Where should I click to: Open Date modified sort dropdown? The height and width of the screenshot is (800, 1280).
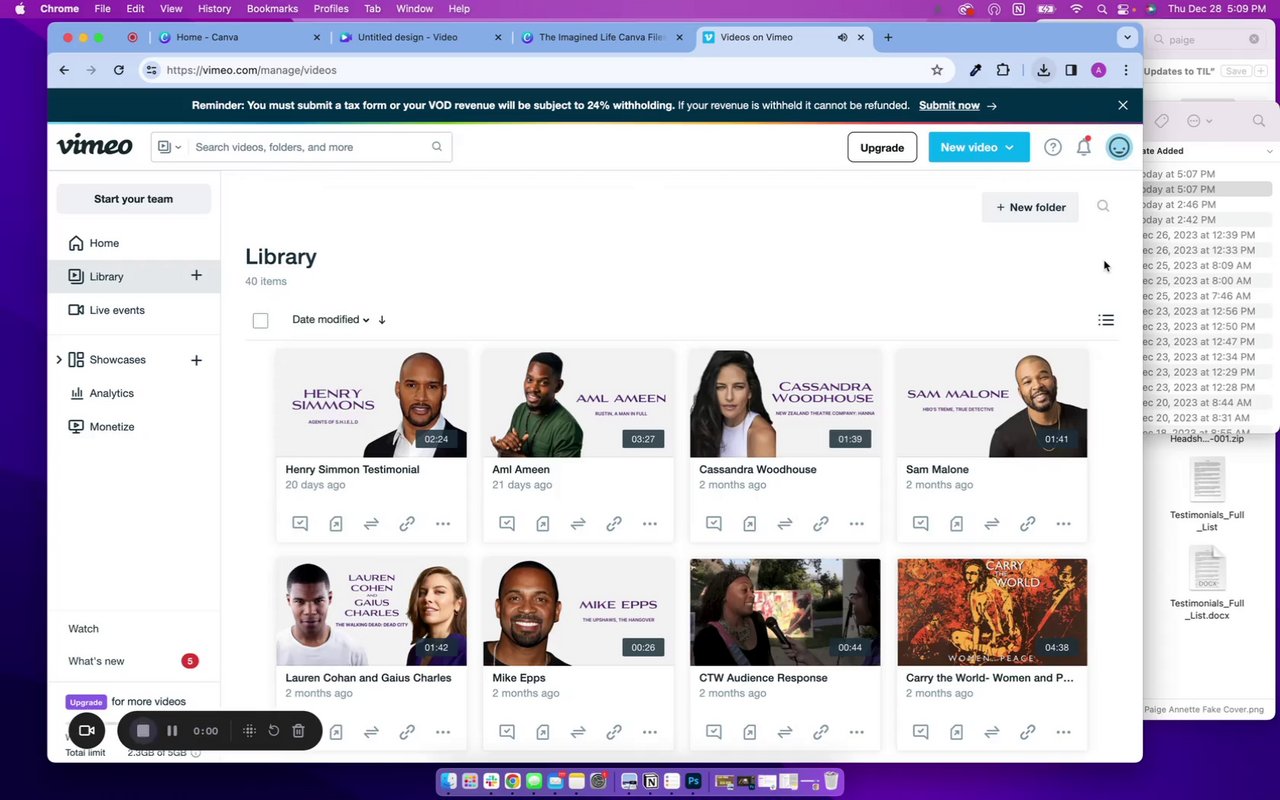tap(331, 320)
